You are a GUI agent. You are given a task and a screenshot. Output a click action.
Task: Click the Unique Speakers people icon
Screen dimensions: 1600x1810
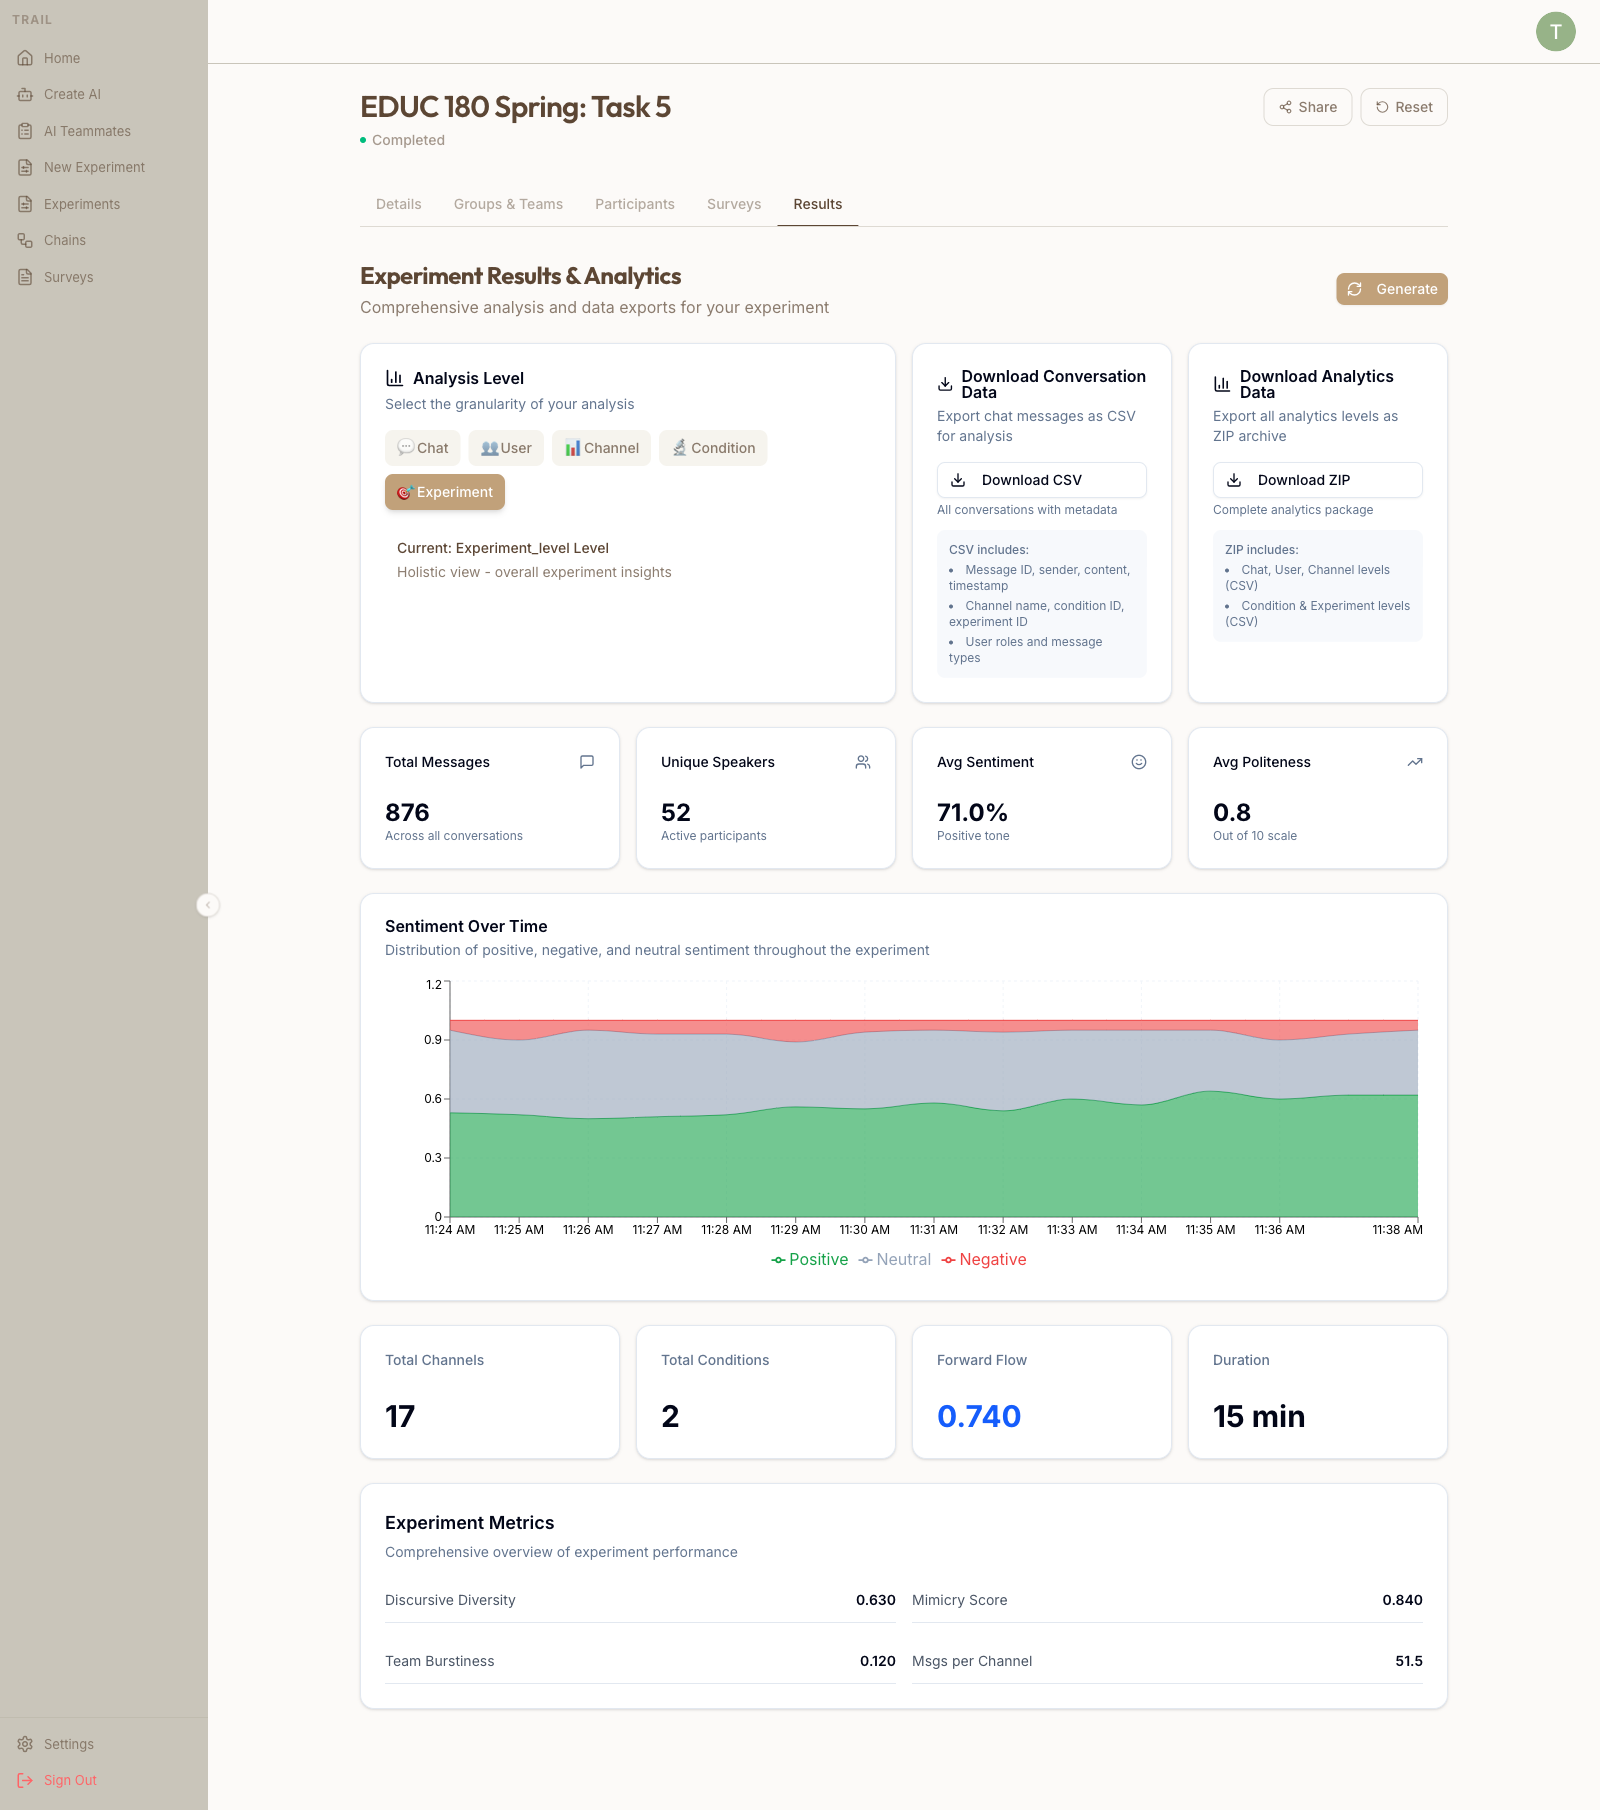[863, 762]
